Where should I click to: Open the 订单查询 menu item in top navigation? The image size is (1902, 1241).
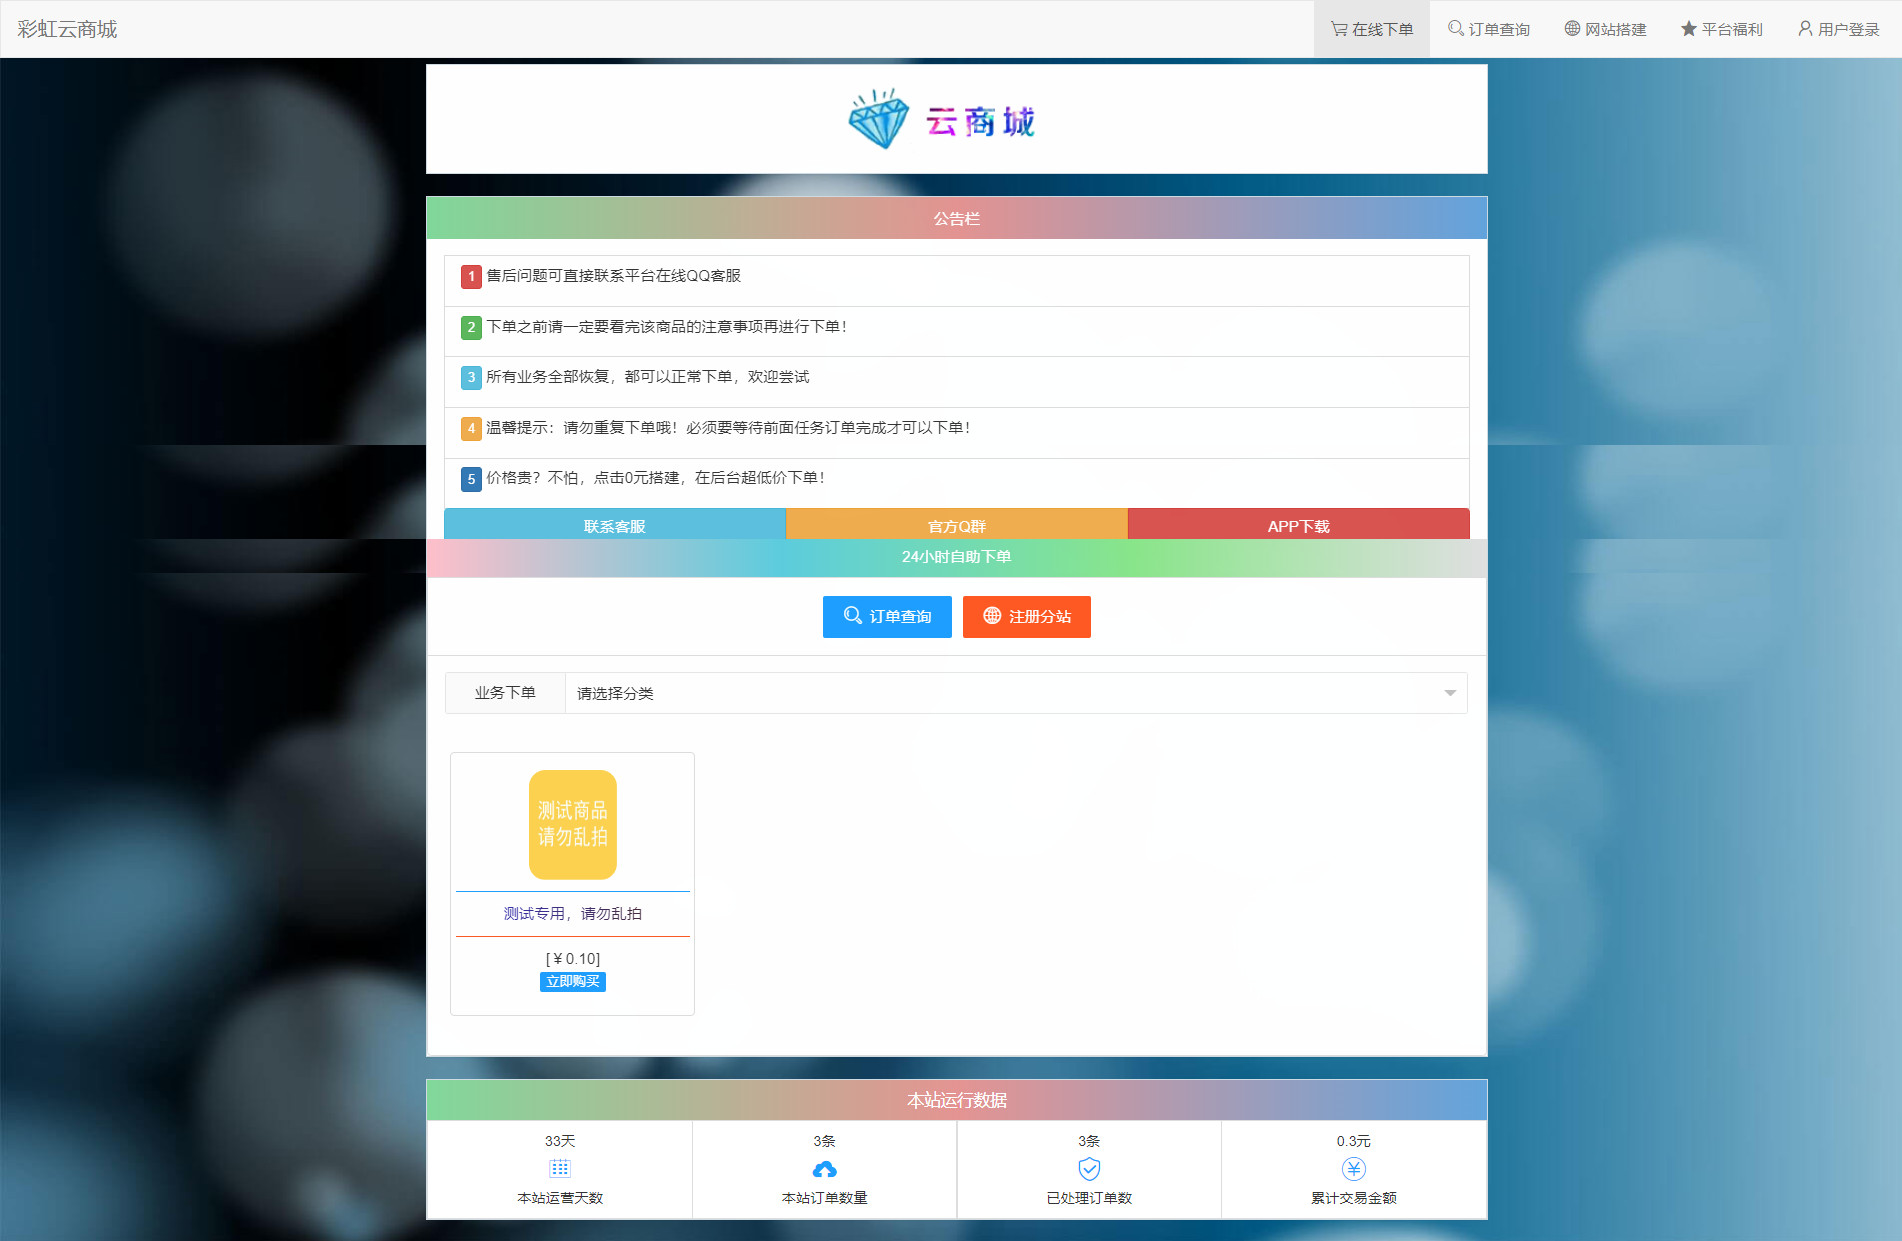pyautogui.click(x=1489, y=28)
